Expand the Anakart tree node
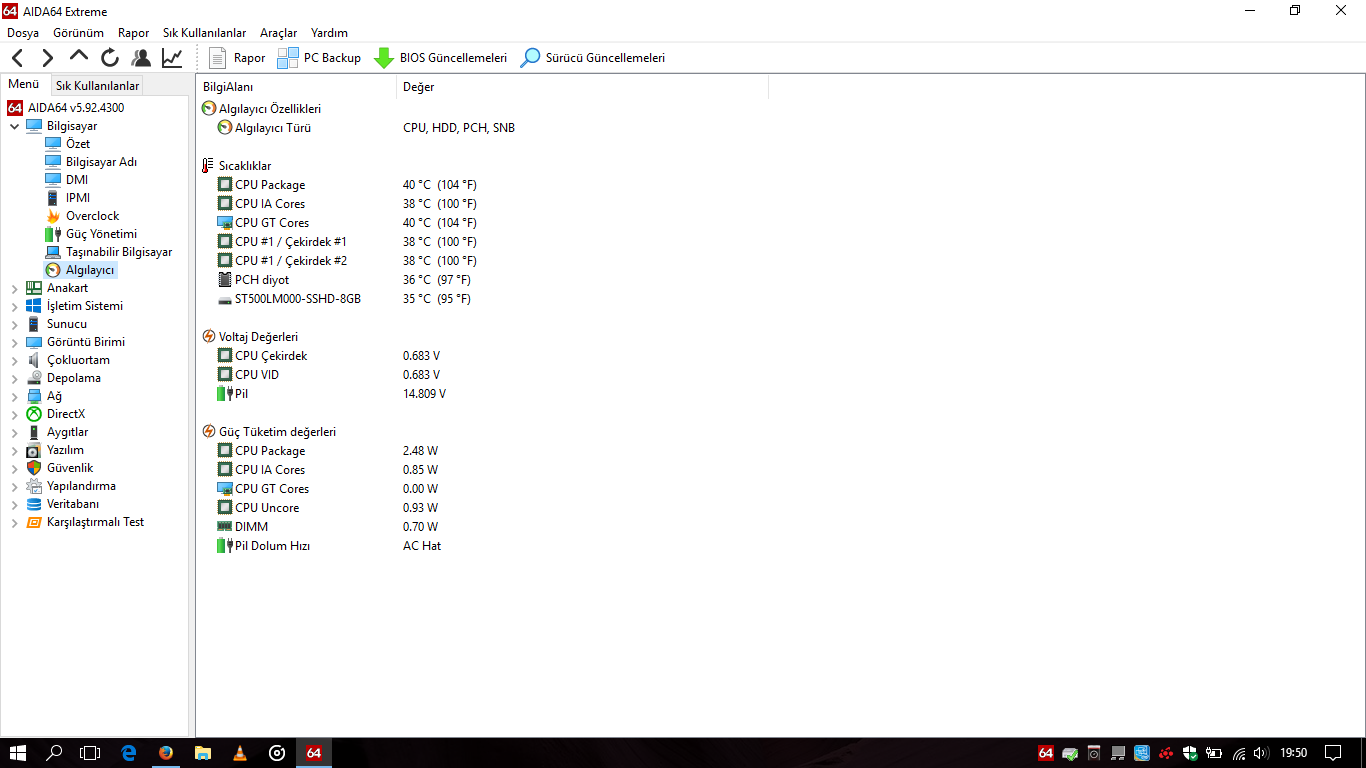The image size is (1366, 768). pyautogui.click(x=14, y=288)
